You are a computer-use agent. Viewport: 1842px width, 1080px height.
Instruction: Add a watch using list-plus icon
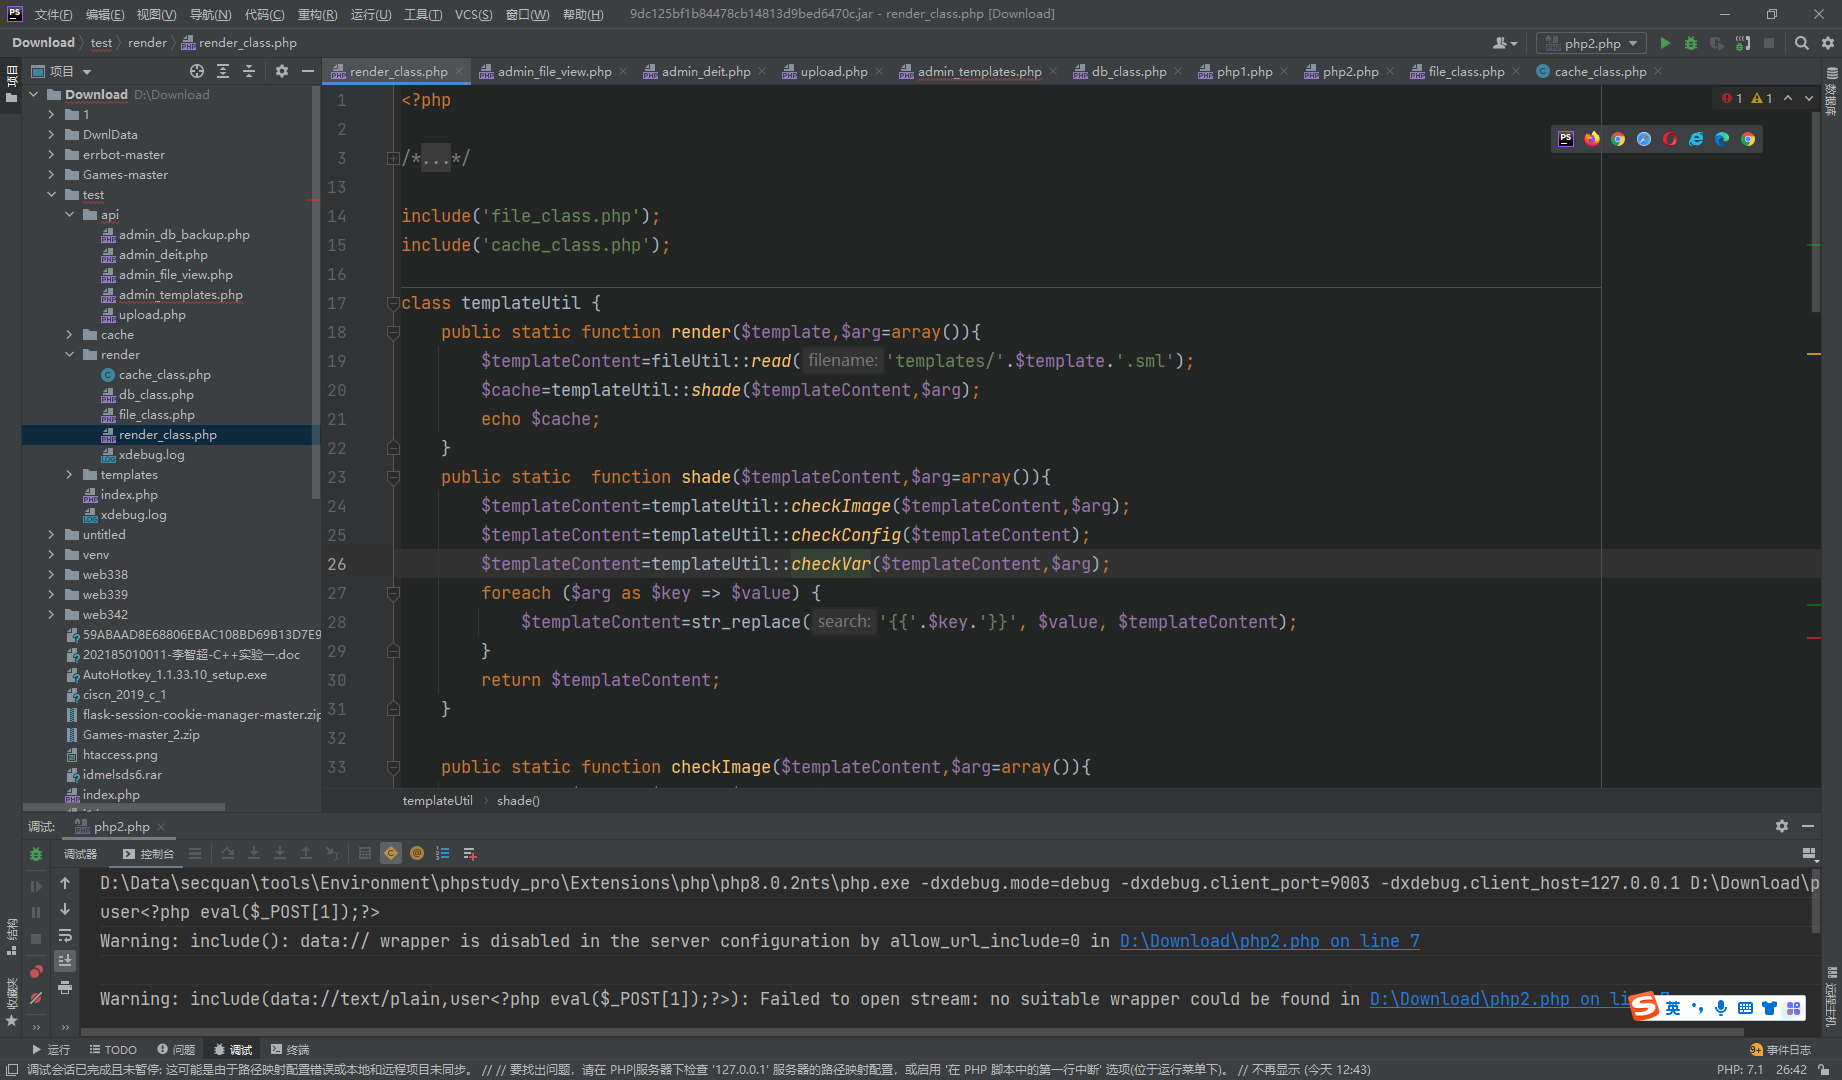(x=470, y=853)
